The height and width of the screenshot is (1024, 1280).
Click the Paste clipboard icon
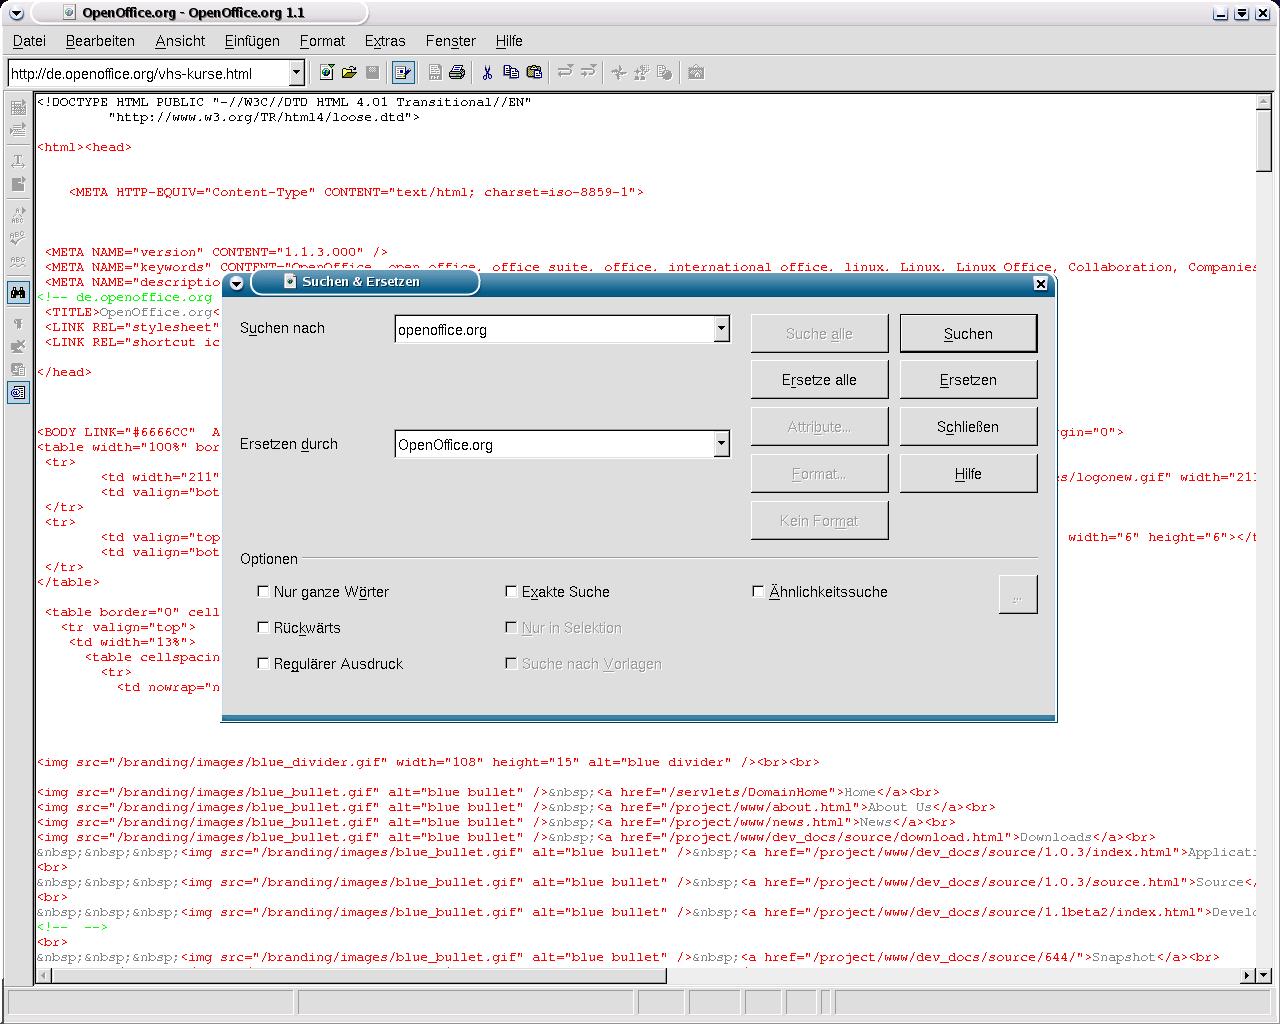[x=534, y=72]
